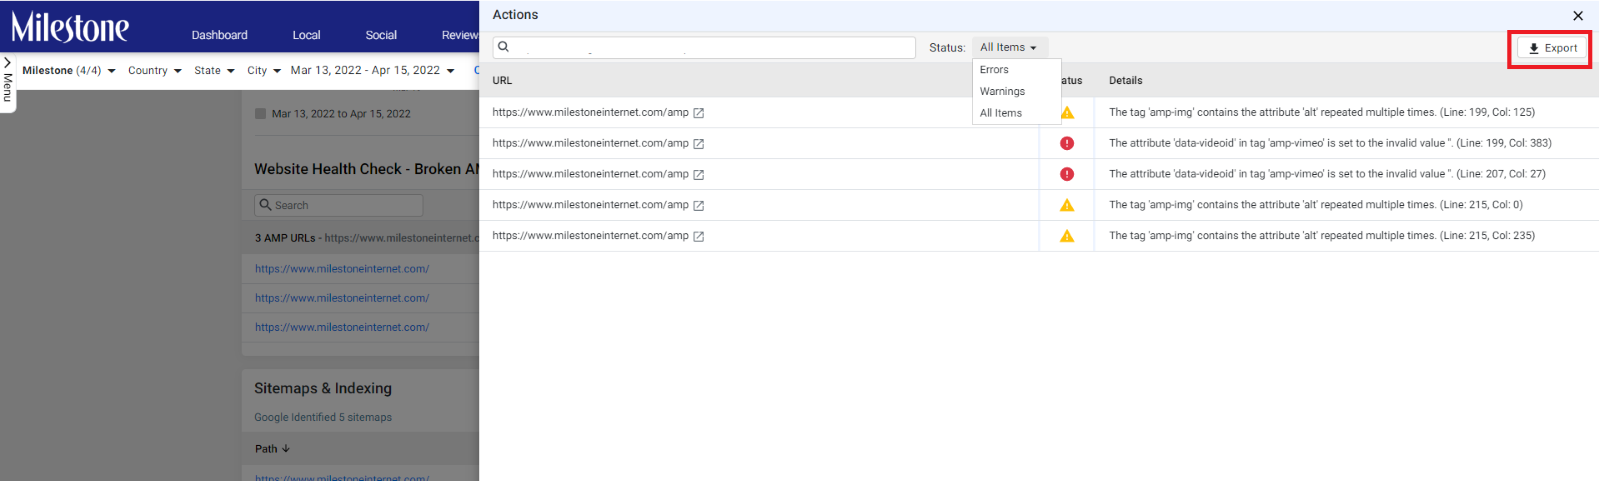Viewport: 1600px width, 481px height.
Task: Close the Actions panel with X
Action: pyautogui.click(x=1578, y=16)
